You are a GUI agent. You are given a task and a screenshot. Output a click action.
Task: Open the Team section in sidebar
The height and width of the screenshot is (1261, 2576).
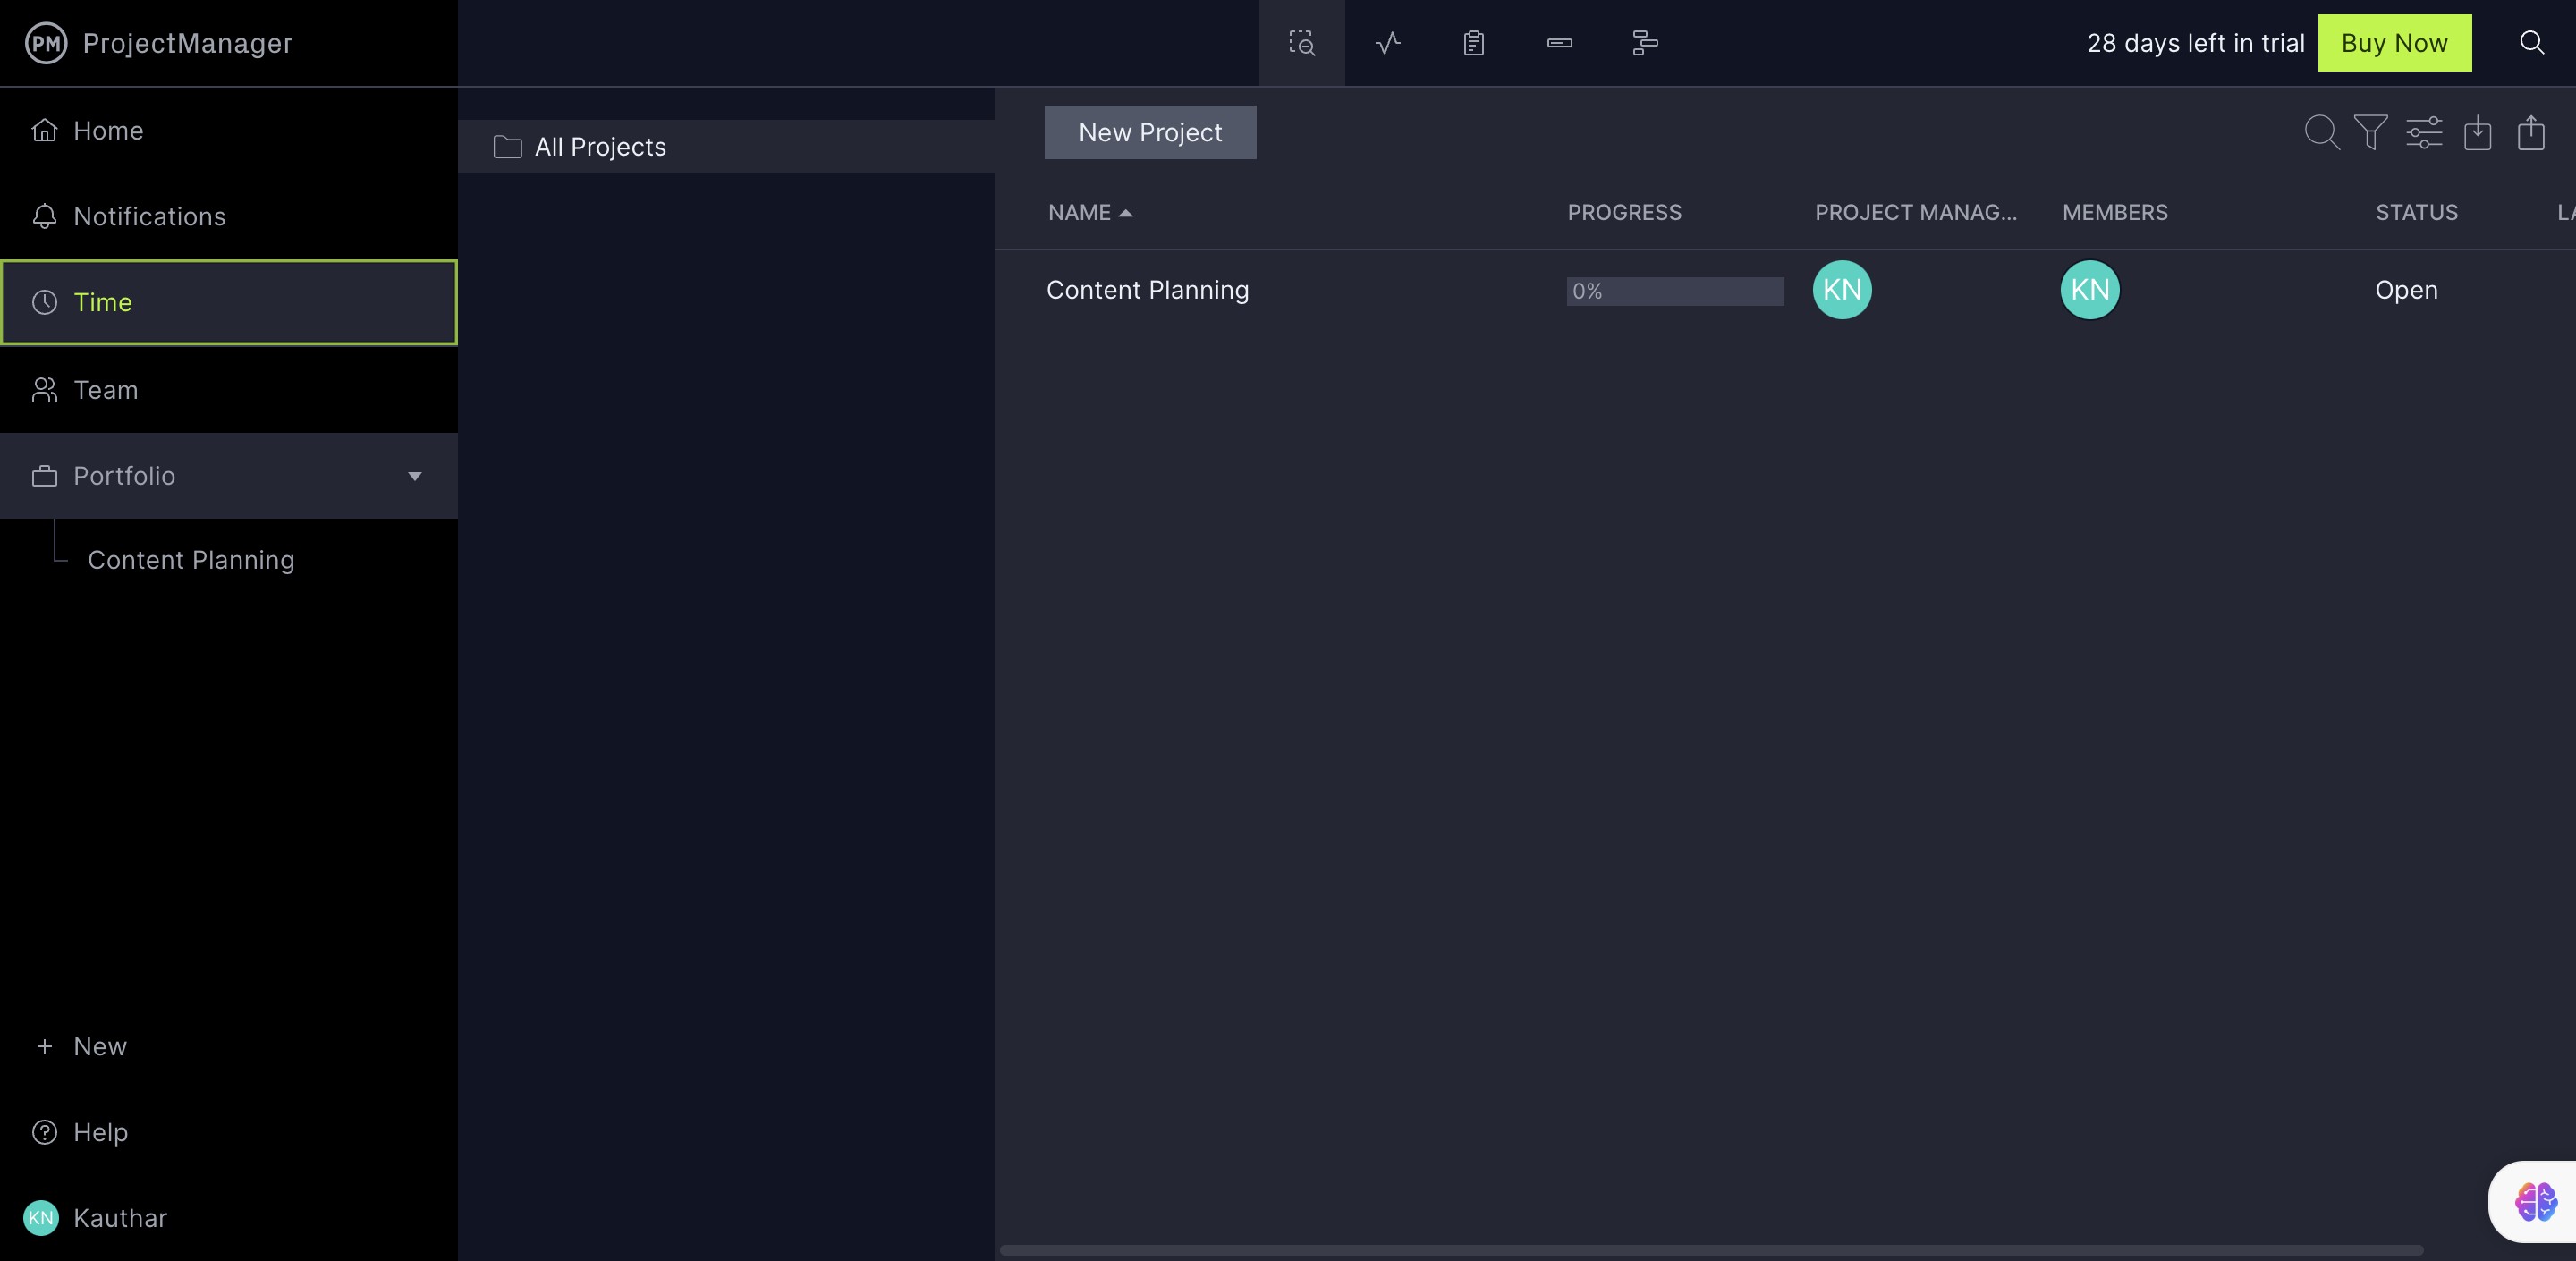(x=105, y=390)
